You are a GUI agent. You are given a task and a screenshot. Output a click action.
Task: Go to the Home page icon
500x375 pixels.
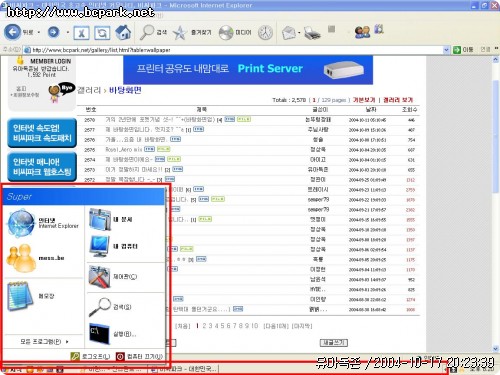point(123,32)
